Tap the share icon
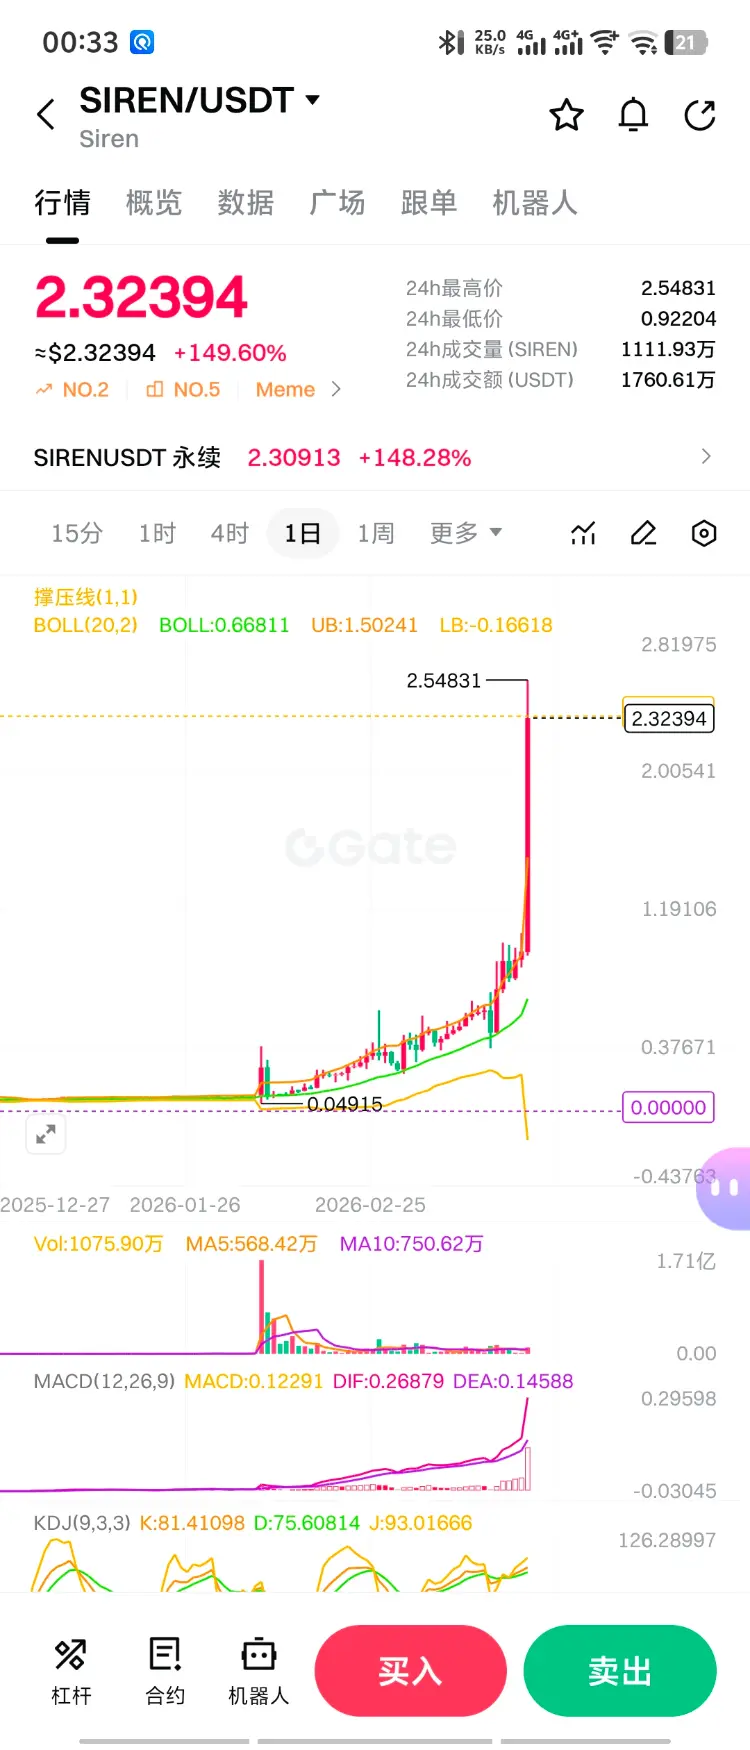The height and width of the screenshot is (1750, 750). [700, 115]
